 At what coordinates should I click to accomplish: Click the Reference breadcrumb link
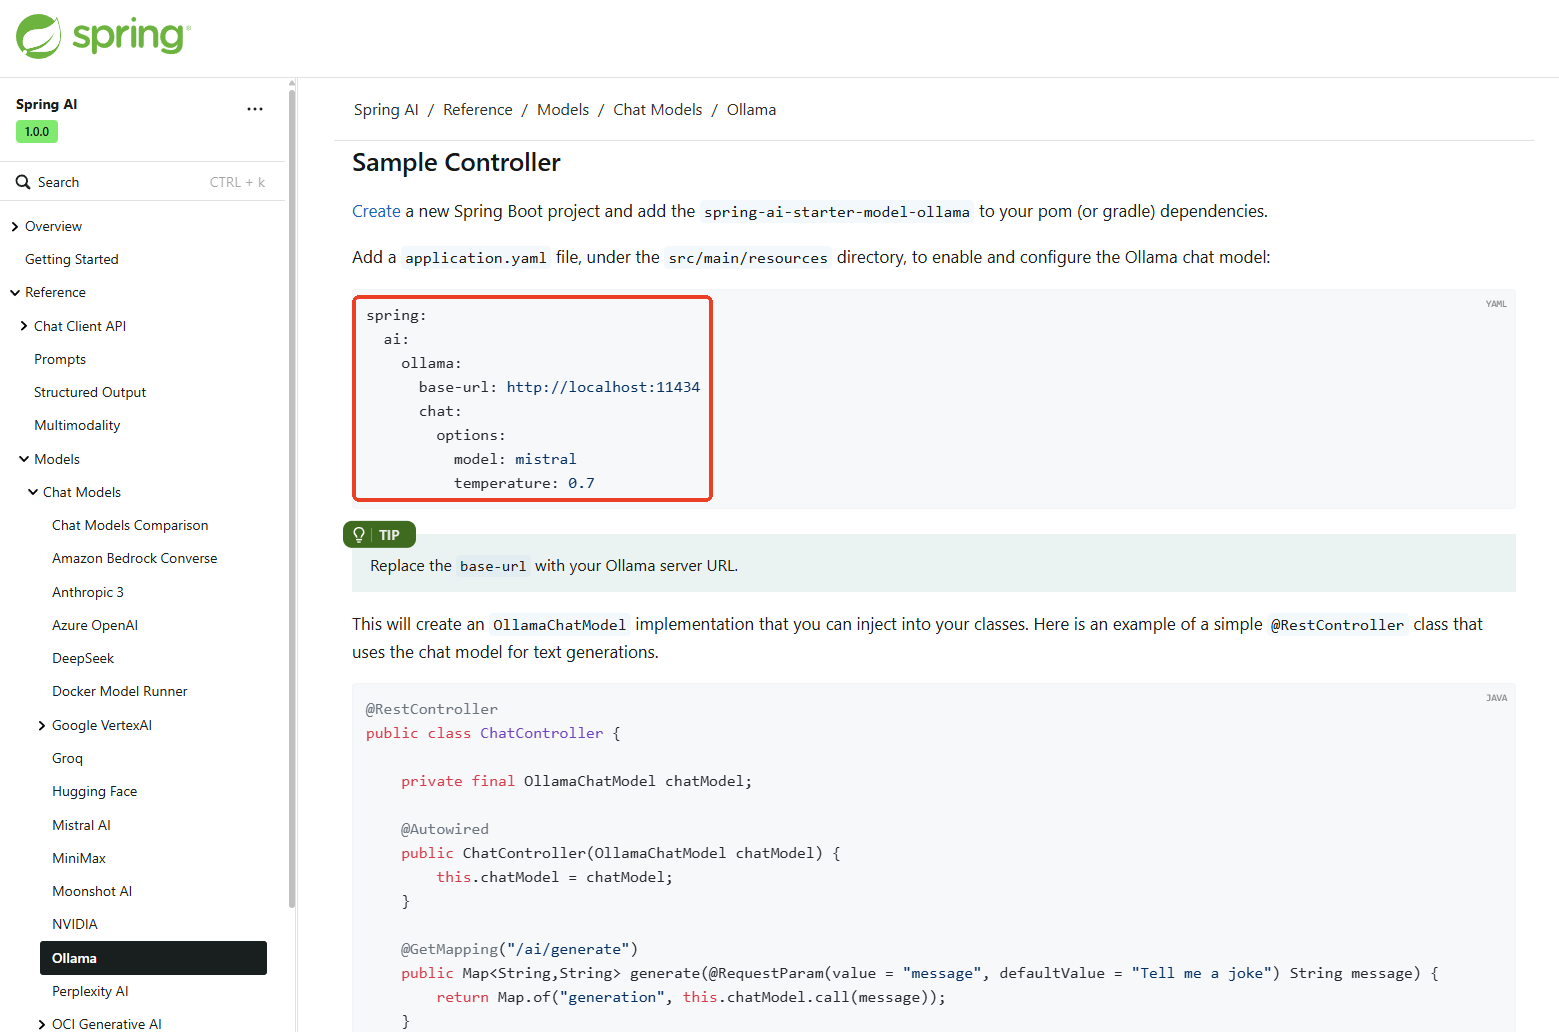[478, 110]
